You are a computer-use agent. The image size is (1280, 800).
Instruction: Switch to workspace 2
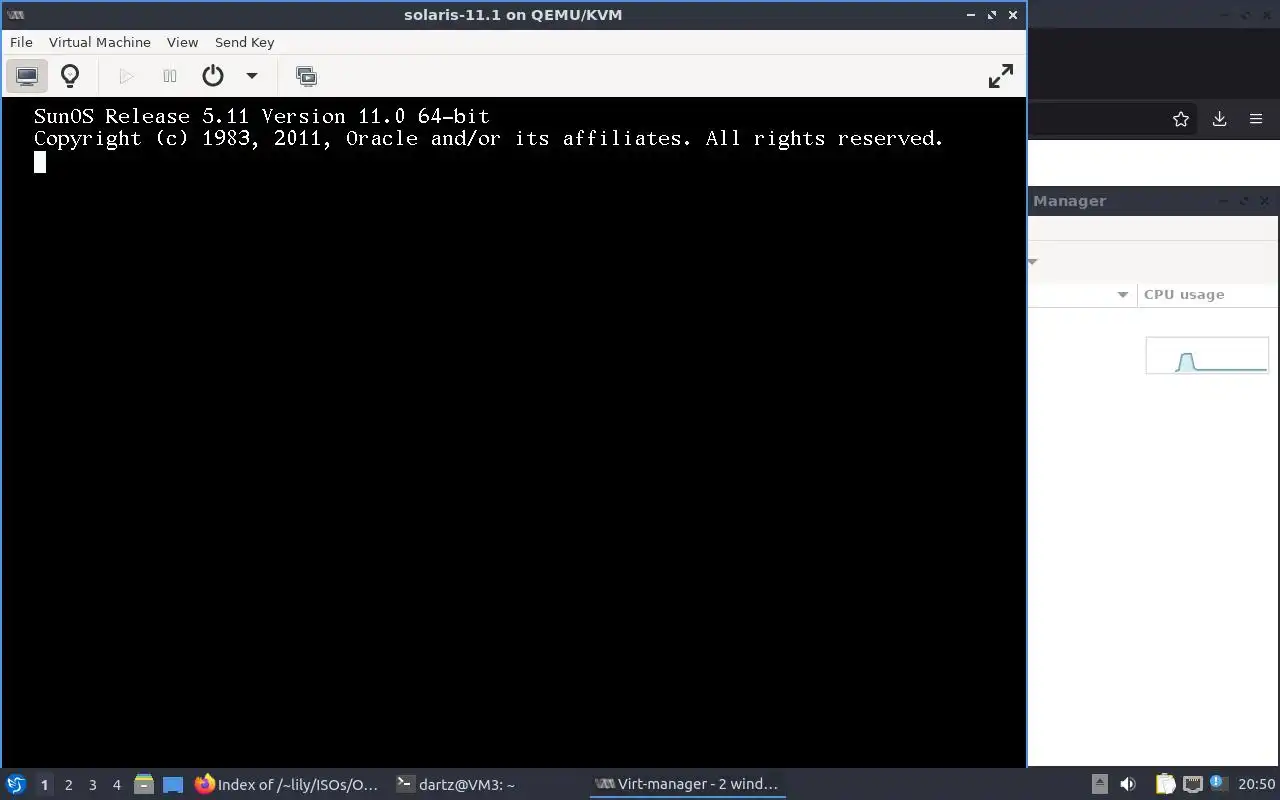coord(68,784)
